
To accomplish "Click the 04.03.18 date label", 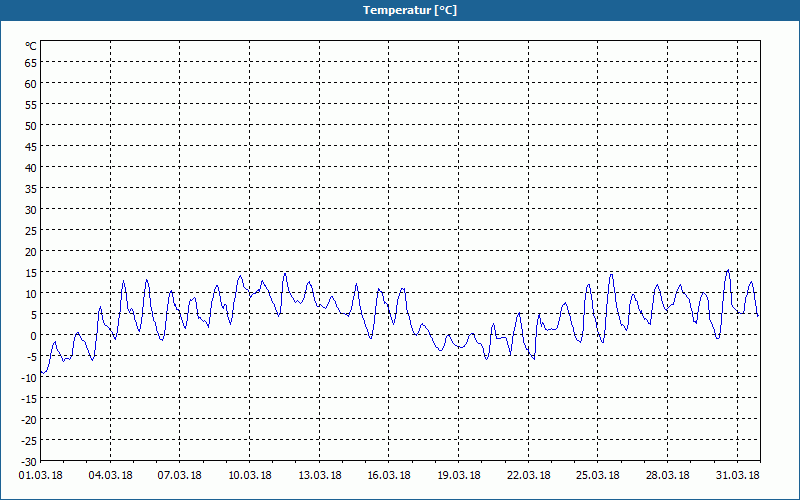I will pos(110,475).
